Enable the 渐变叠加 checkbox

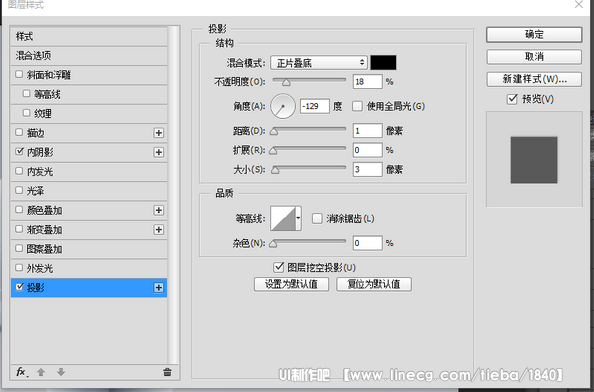click(x=19, y=229)
